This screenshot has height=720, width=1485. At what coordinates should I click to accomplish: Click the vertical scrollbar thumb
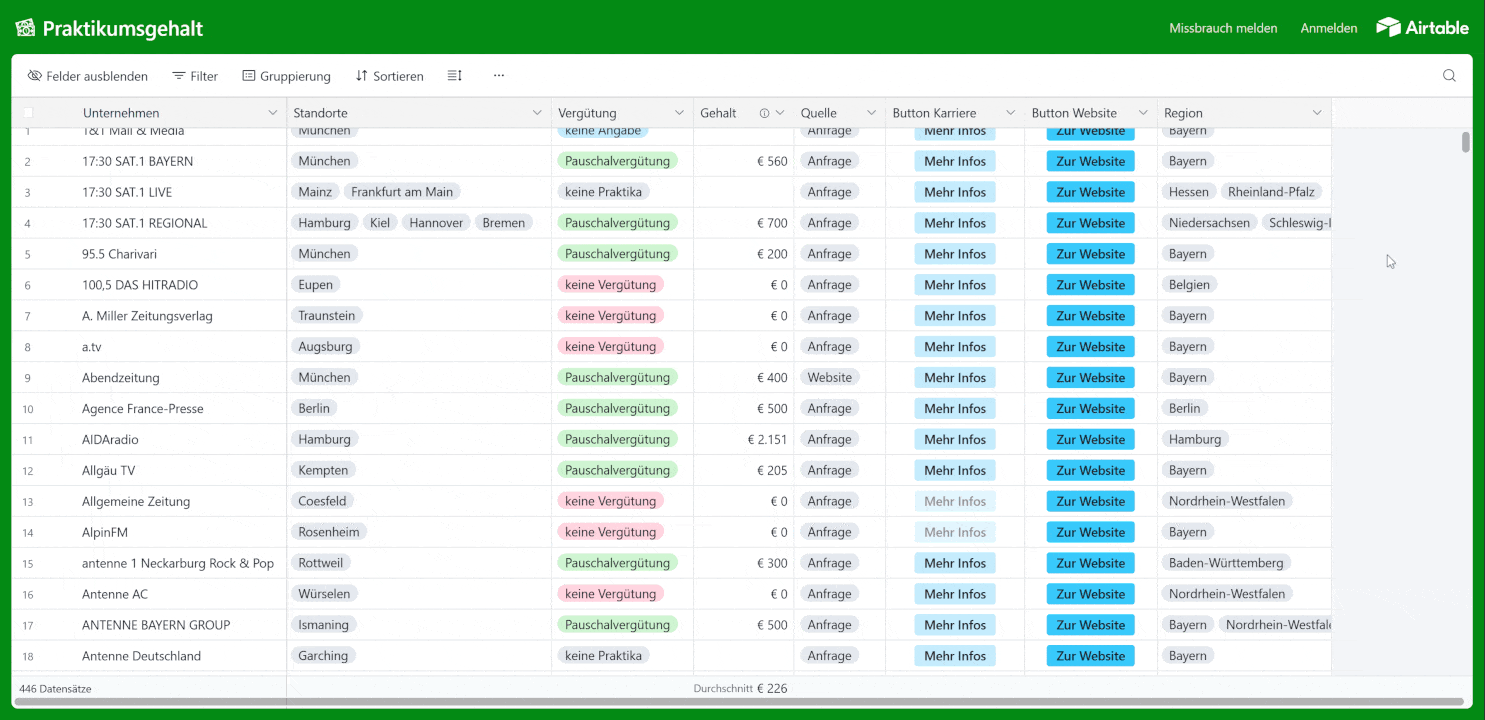[x=1466, y=142]
